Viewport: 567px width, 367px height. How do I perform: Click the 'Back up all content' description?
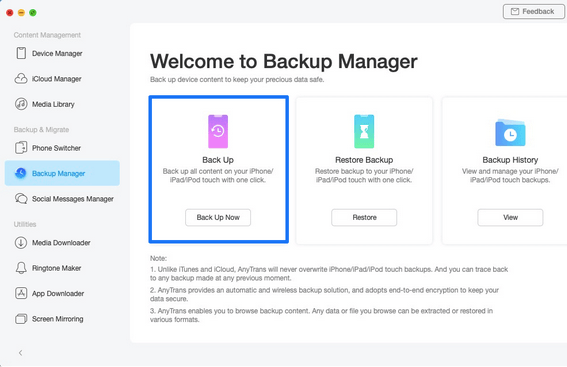(x=218, y=175)
